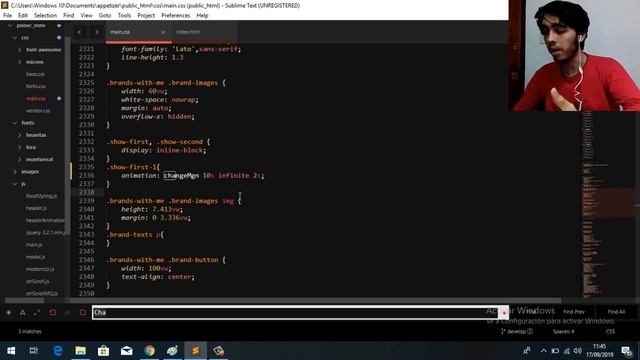Open onScroll.js from sidebar
The height and width of the screenshot is (360, 640).
click(38, 282)
